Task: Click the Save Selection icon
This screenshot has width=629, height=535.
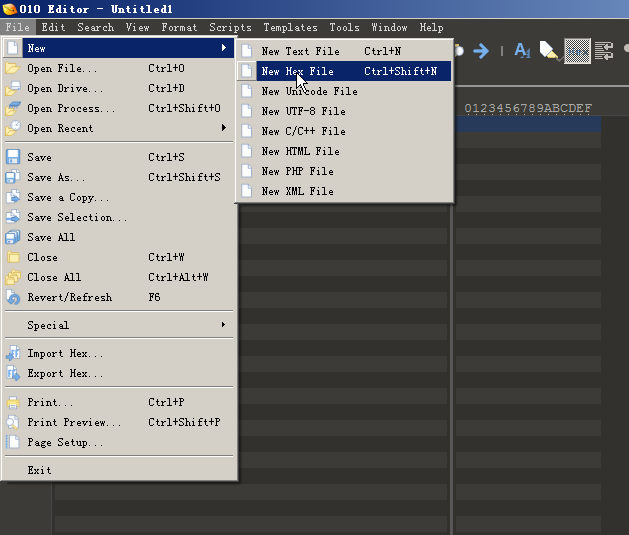Action: (x=13, y=217)
